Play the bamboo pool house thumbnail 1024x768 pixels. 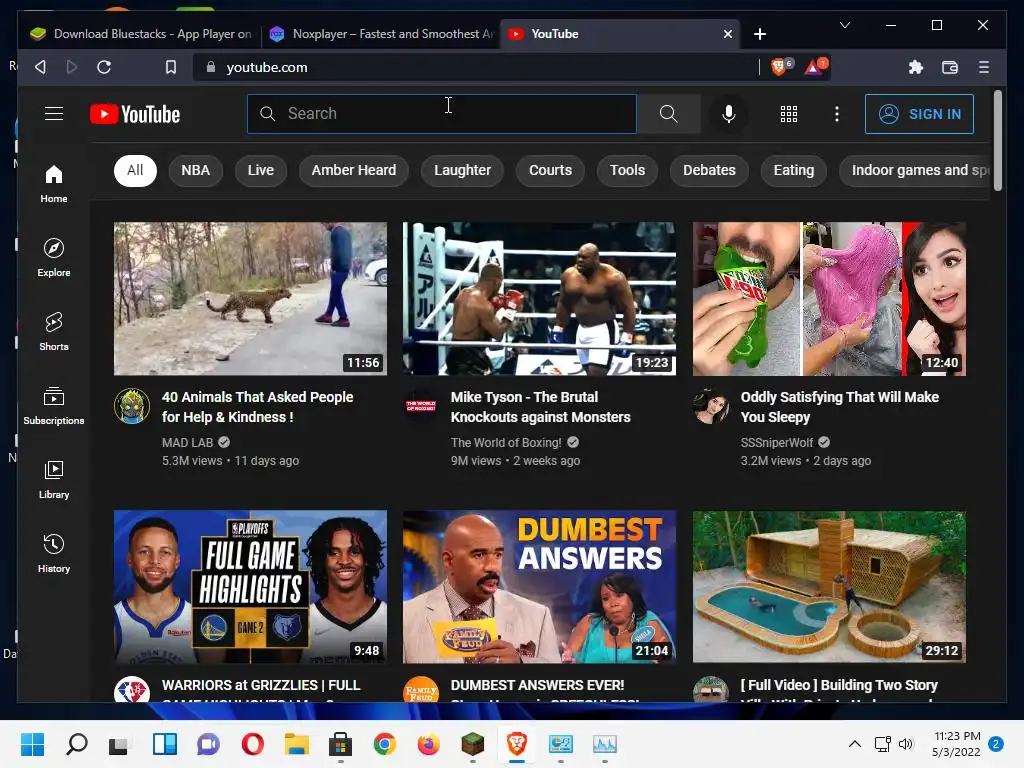(x=829, y=586)
